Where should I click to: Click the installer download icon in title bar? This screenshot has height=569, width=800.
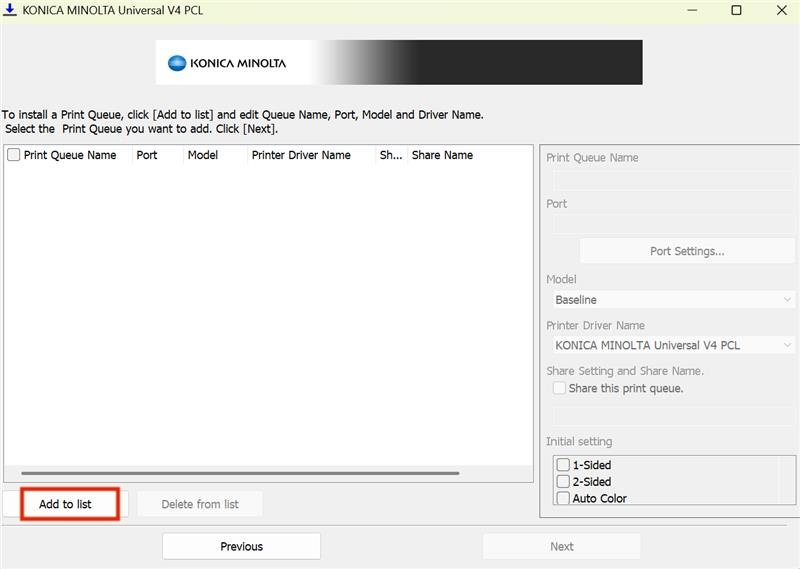click(9, 10)
